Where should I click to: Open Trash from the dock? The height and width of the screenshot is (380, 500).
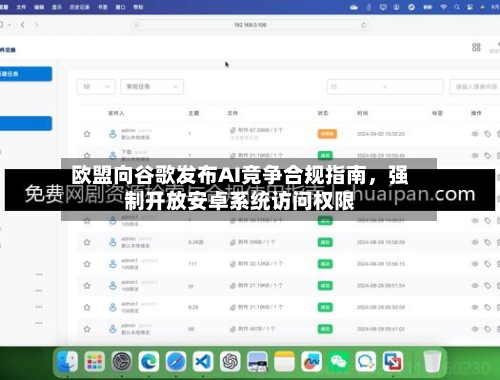[432, 361]
